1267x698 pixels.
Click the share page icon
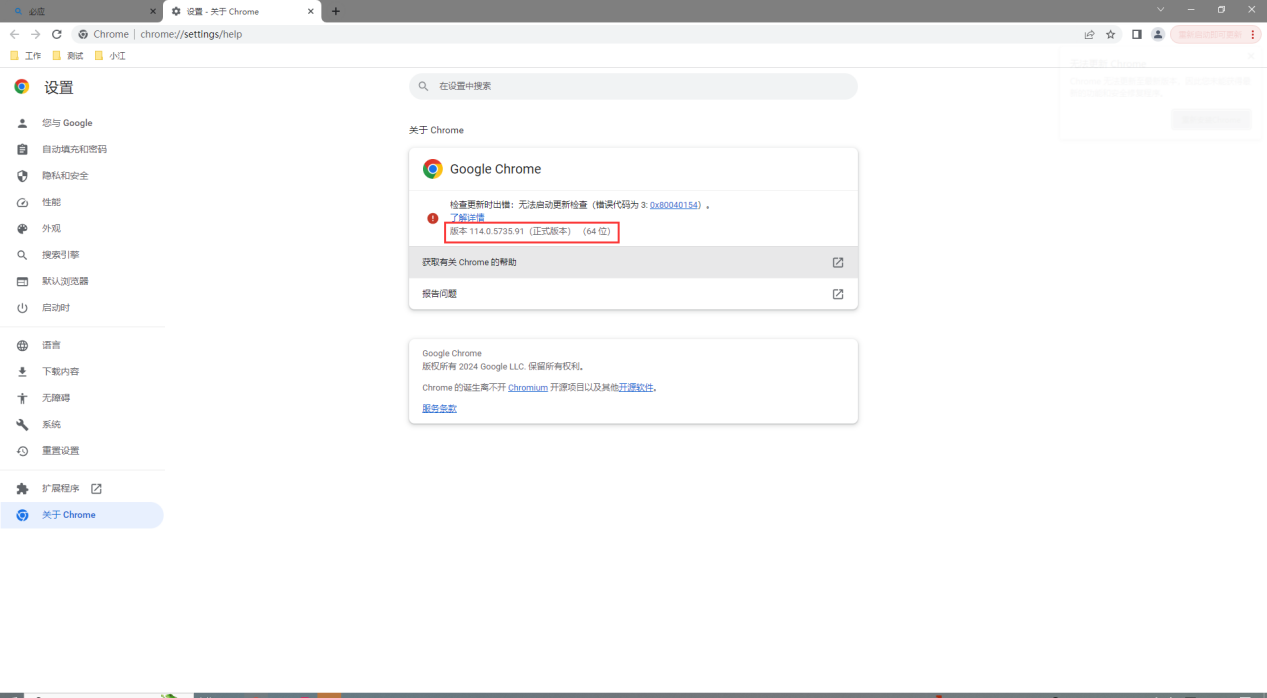1089,34
